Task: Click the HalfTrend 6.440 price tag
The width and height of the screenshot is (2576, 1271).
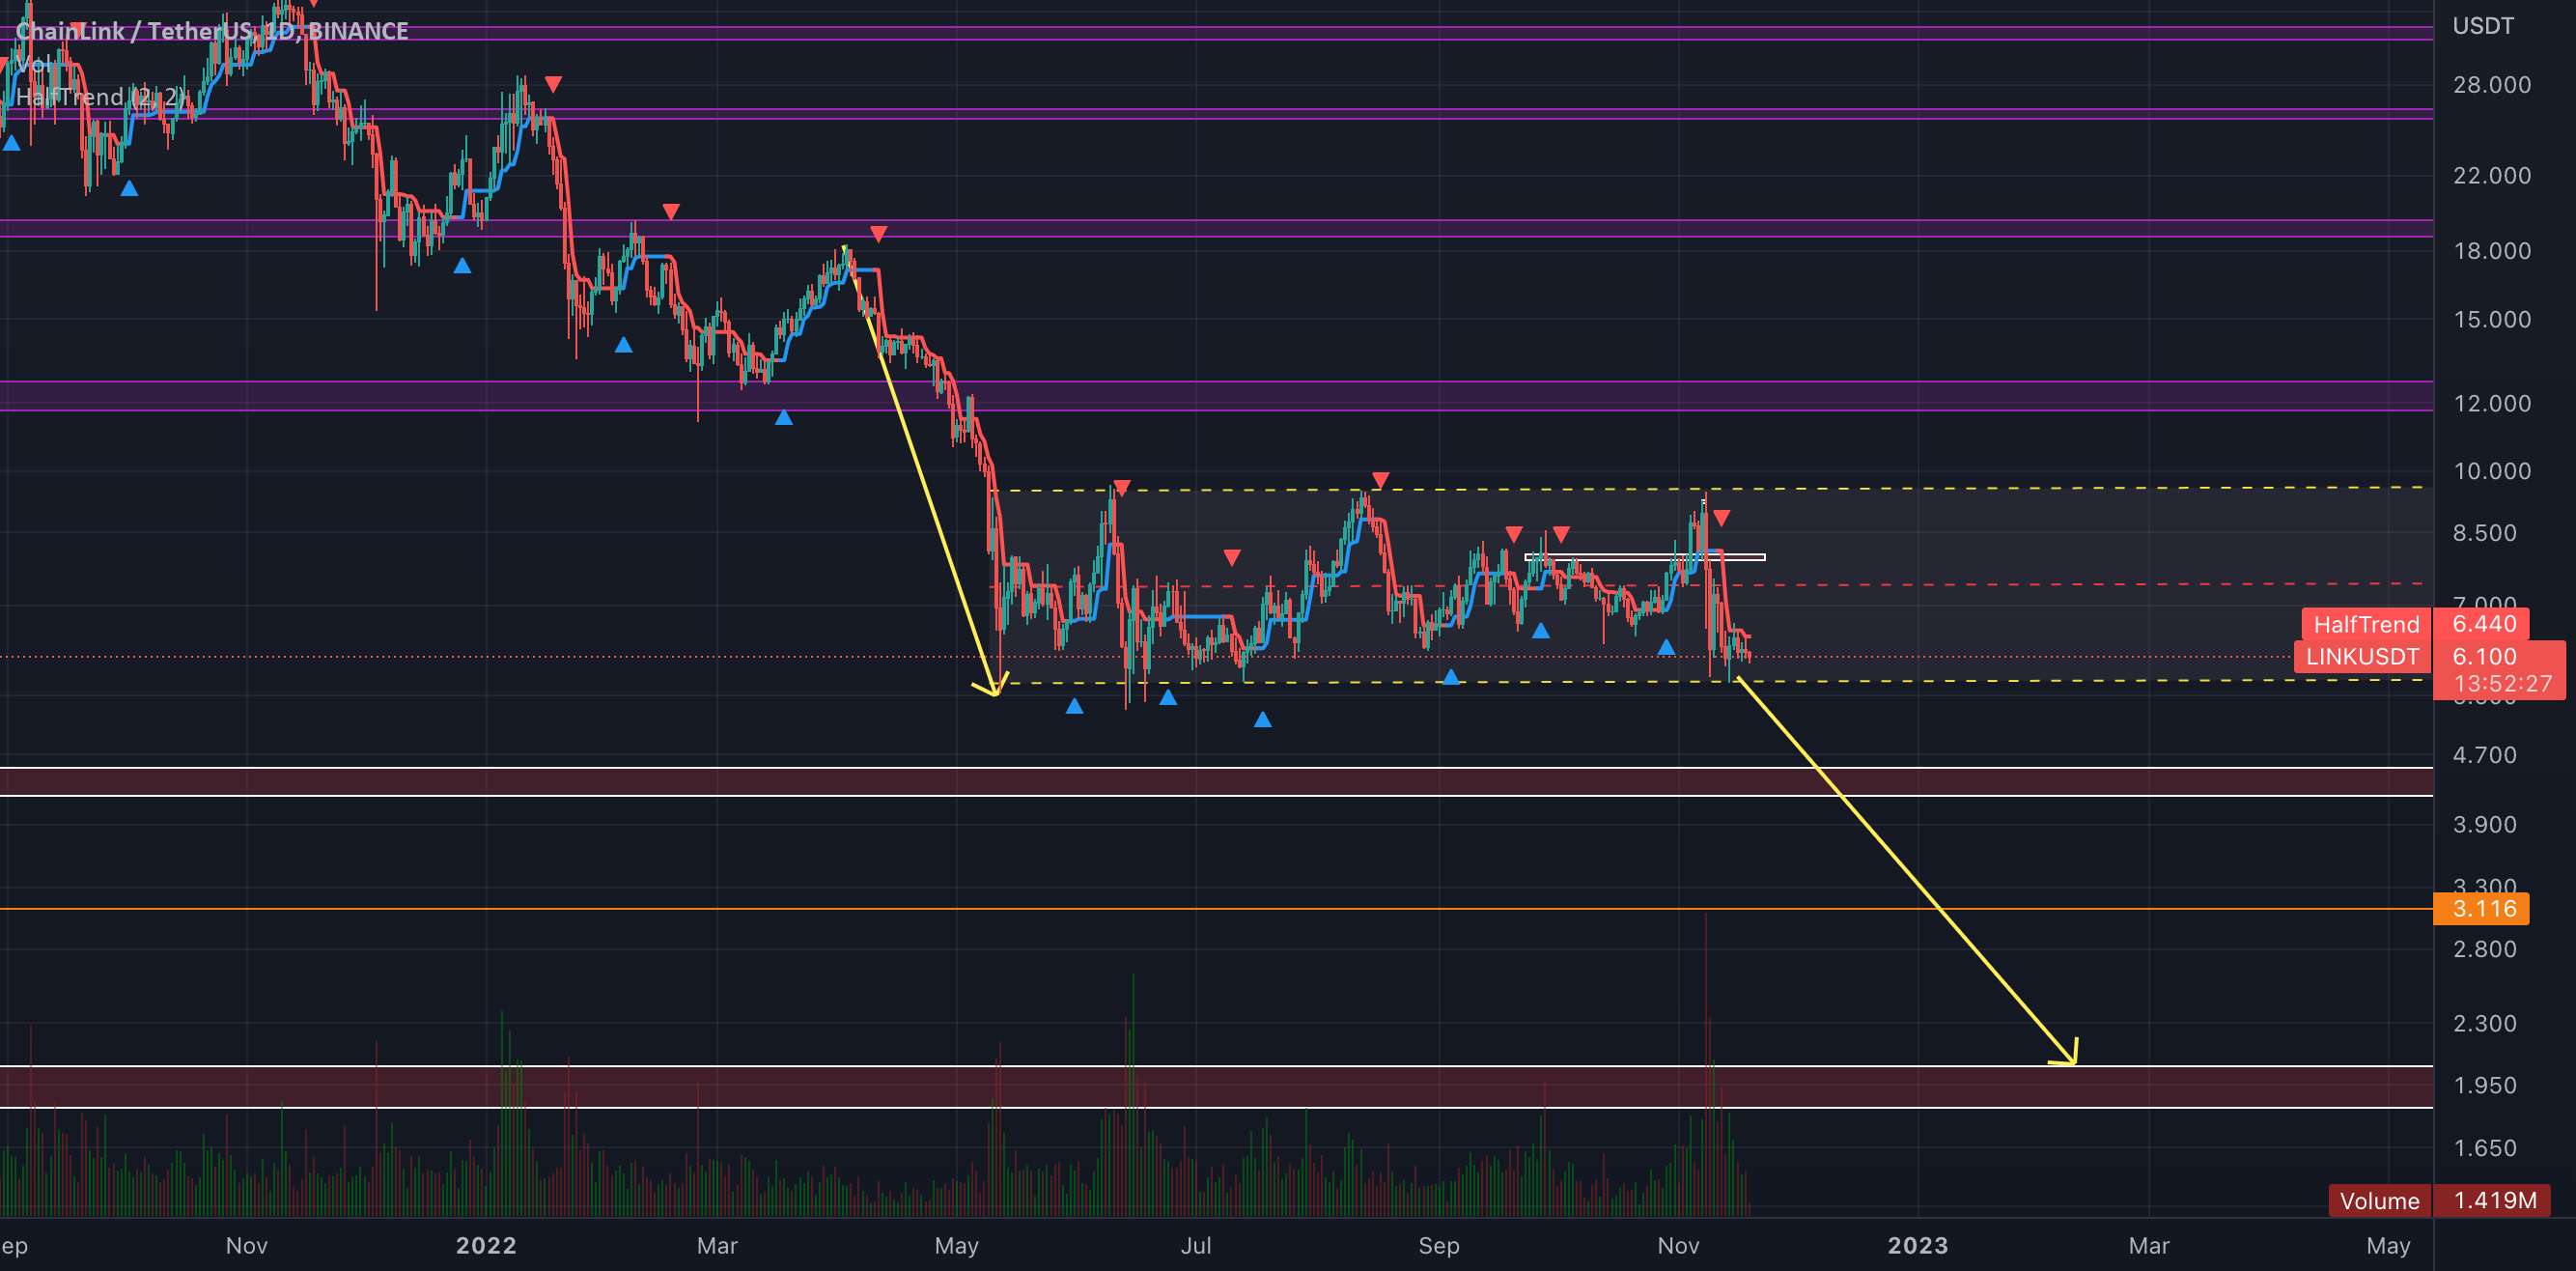Action: coord(2415,624)
